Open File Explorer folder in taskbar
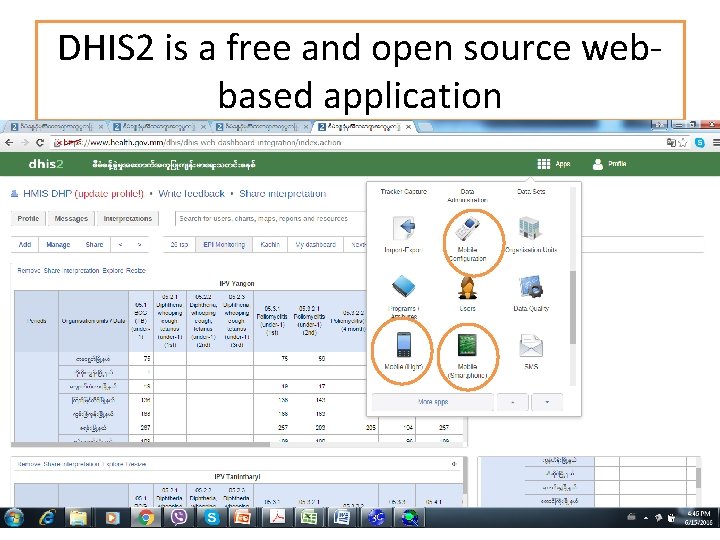The image size is (720, 540). 79,518
